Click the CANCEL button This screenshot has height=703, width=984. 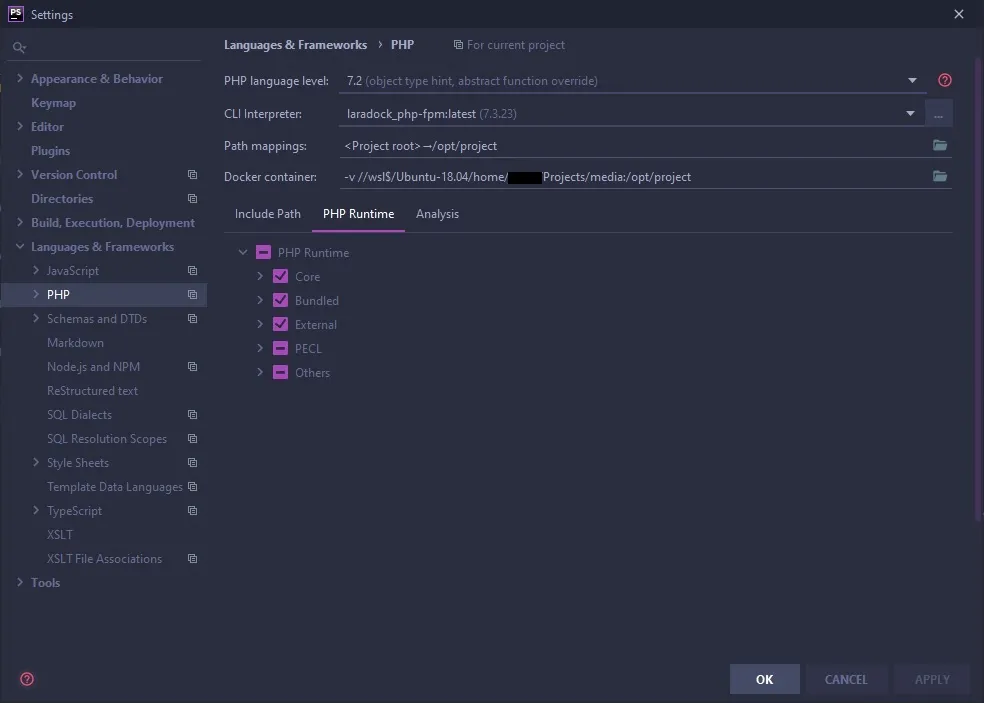click(x=846, y=679)
